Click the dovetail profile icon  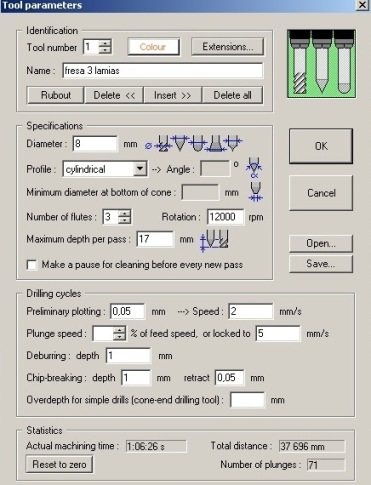[216, 144]
